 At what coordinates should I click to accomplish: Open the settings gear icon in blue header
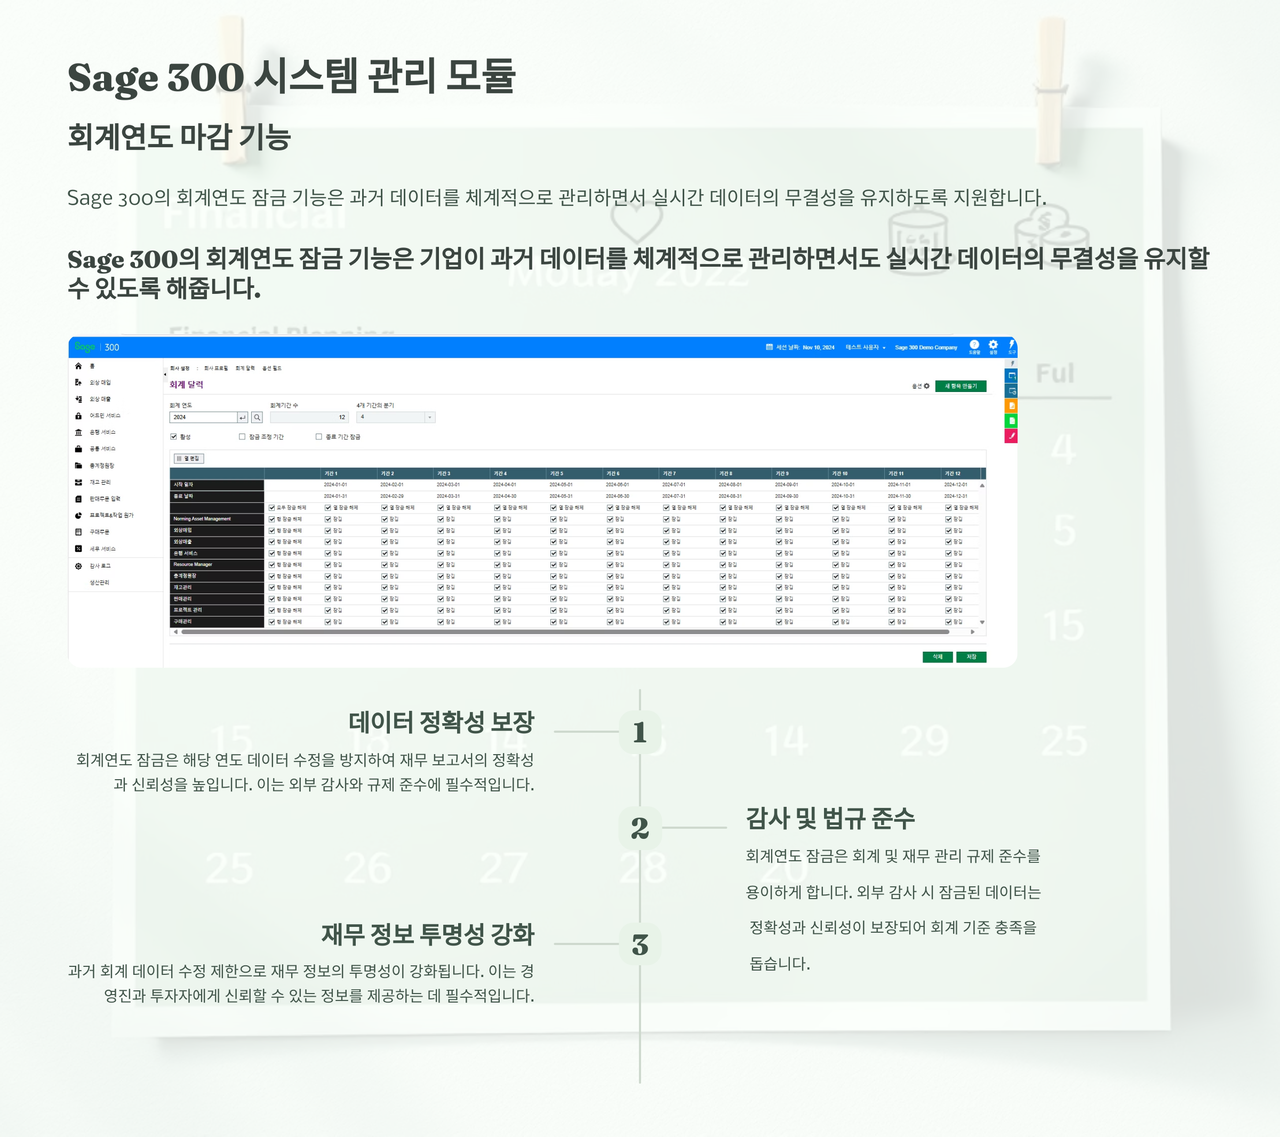coord(993,344)
